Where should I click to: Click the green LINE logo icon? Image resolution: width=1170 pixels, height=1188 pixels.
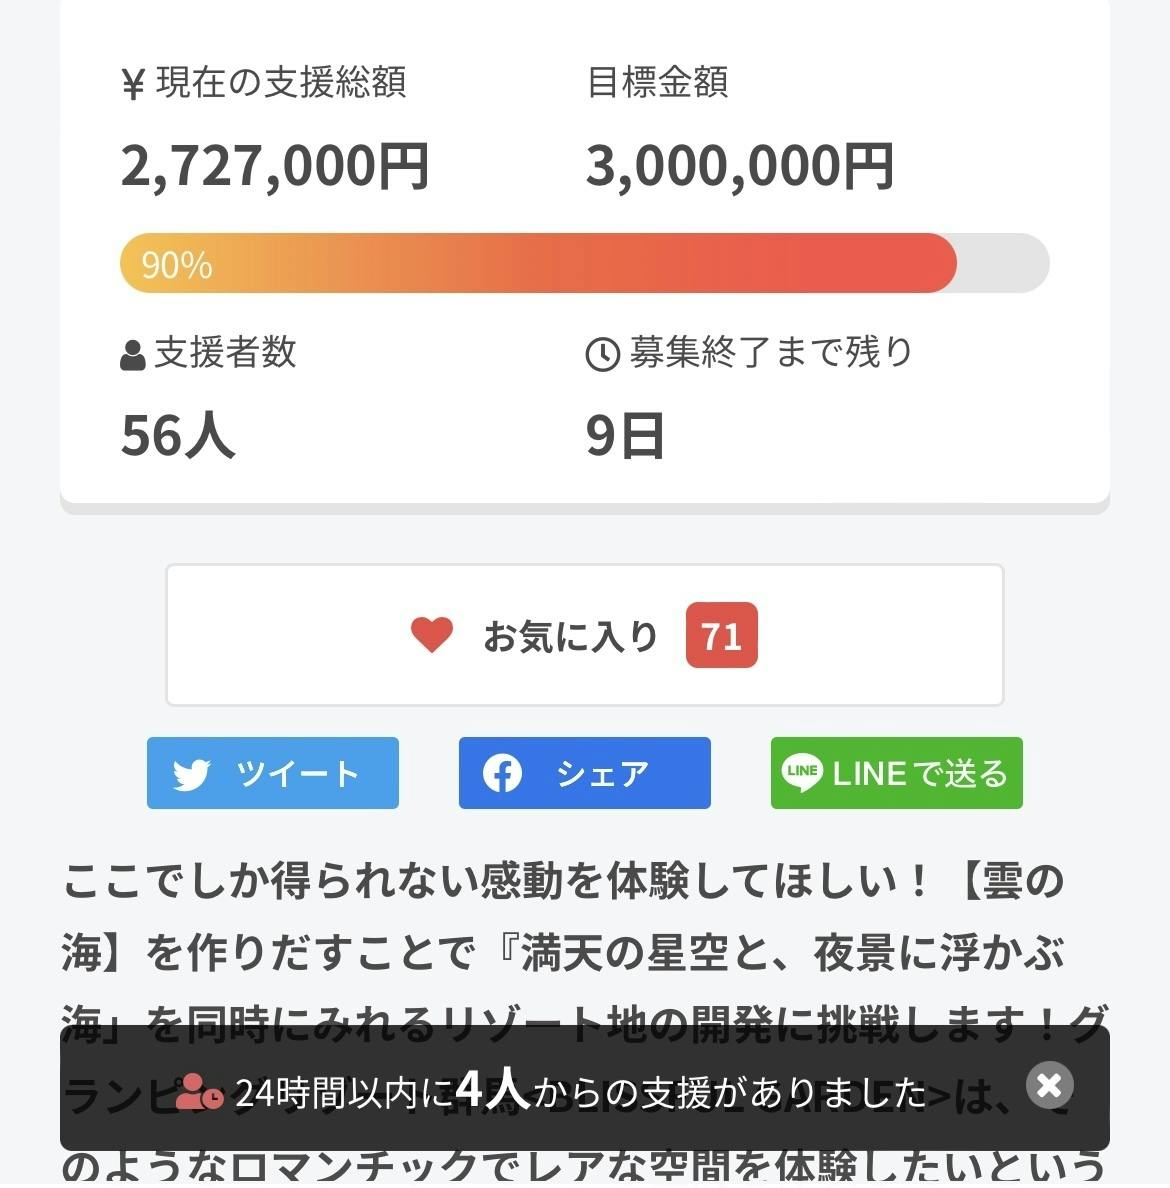tap(802, 773)
